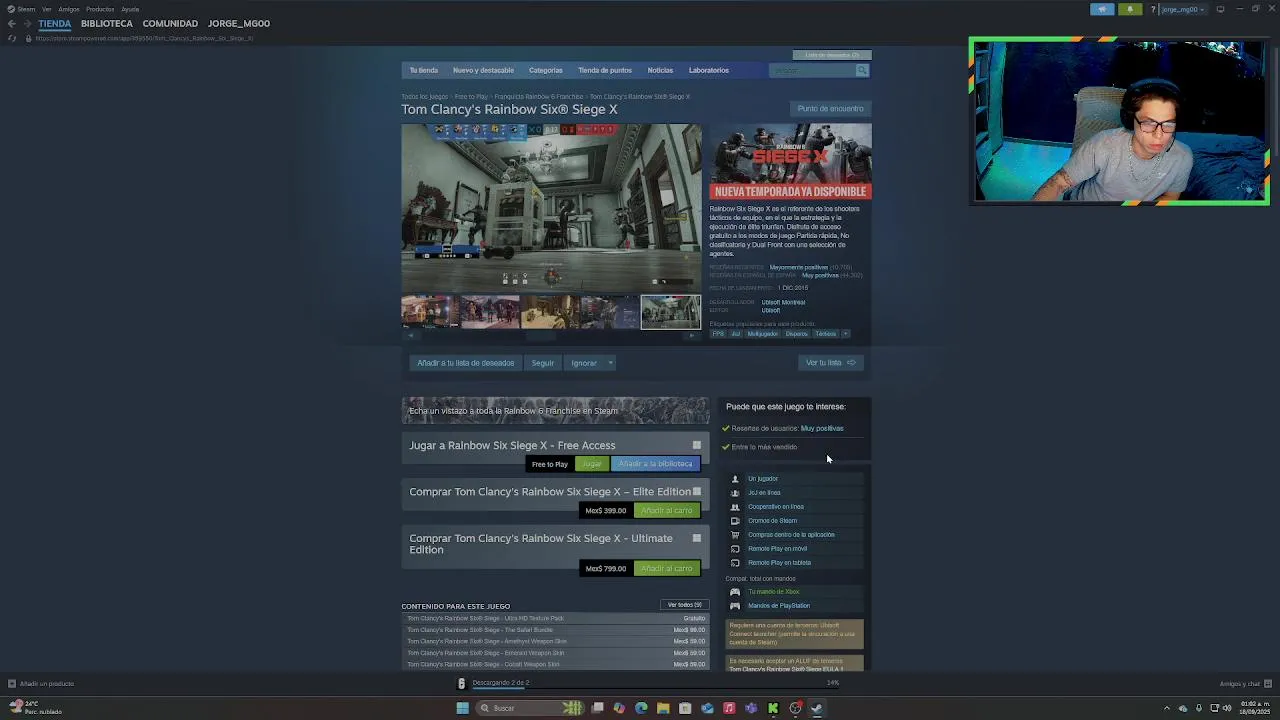
Task: Click the Seguir button
Action: tap(543, 363)
